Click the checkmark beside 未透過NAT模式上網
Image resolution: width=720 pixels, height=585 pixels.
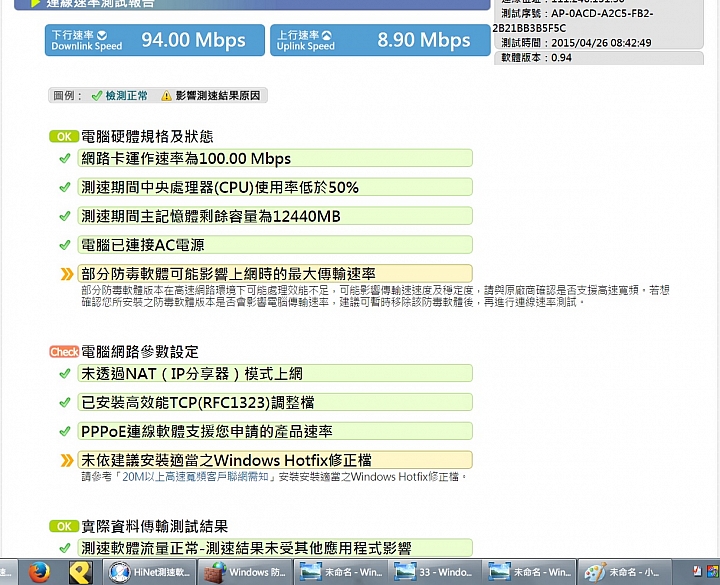point(65,373)
